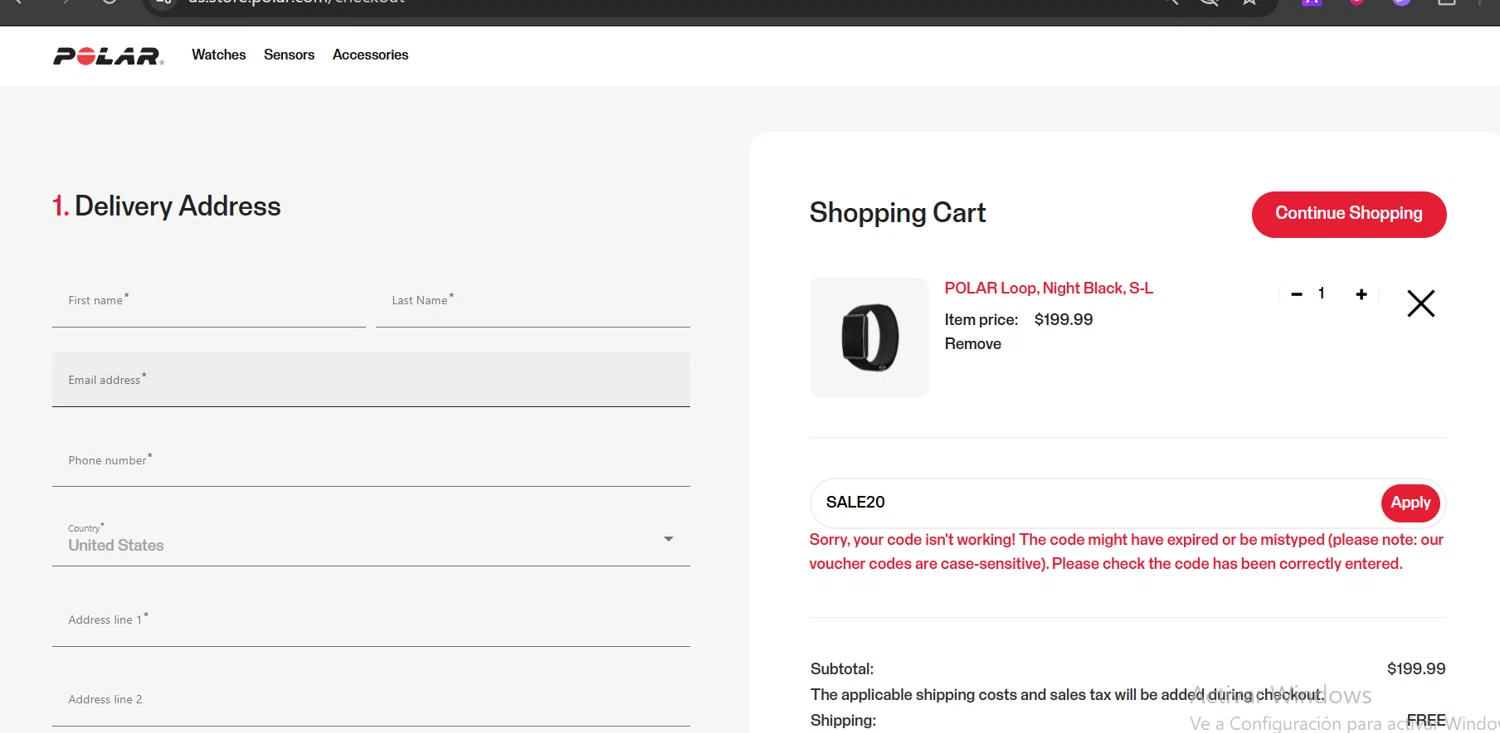The width and height of the screenshot is (1500, 733).
Task: Decrease quantity with the minus icon
Action: 1297,294
